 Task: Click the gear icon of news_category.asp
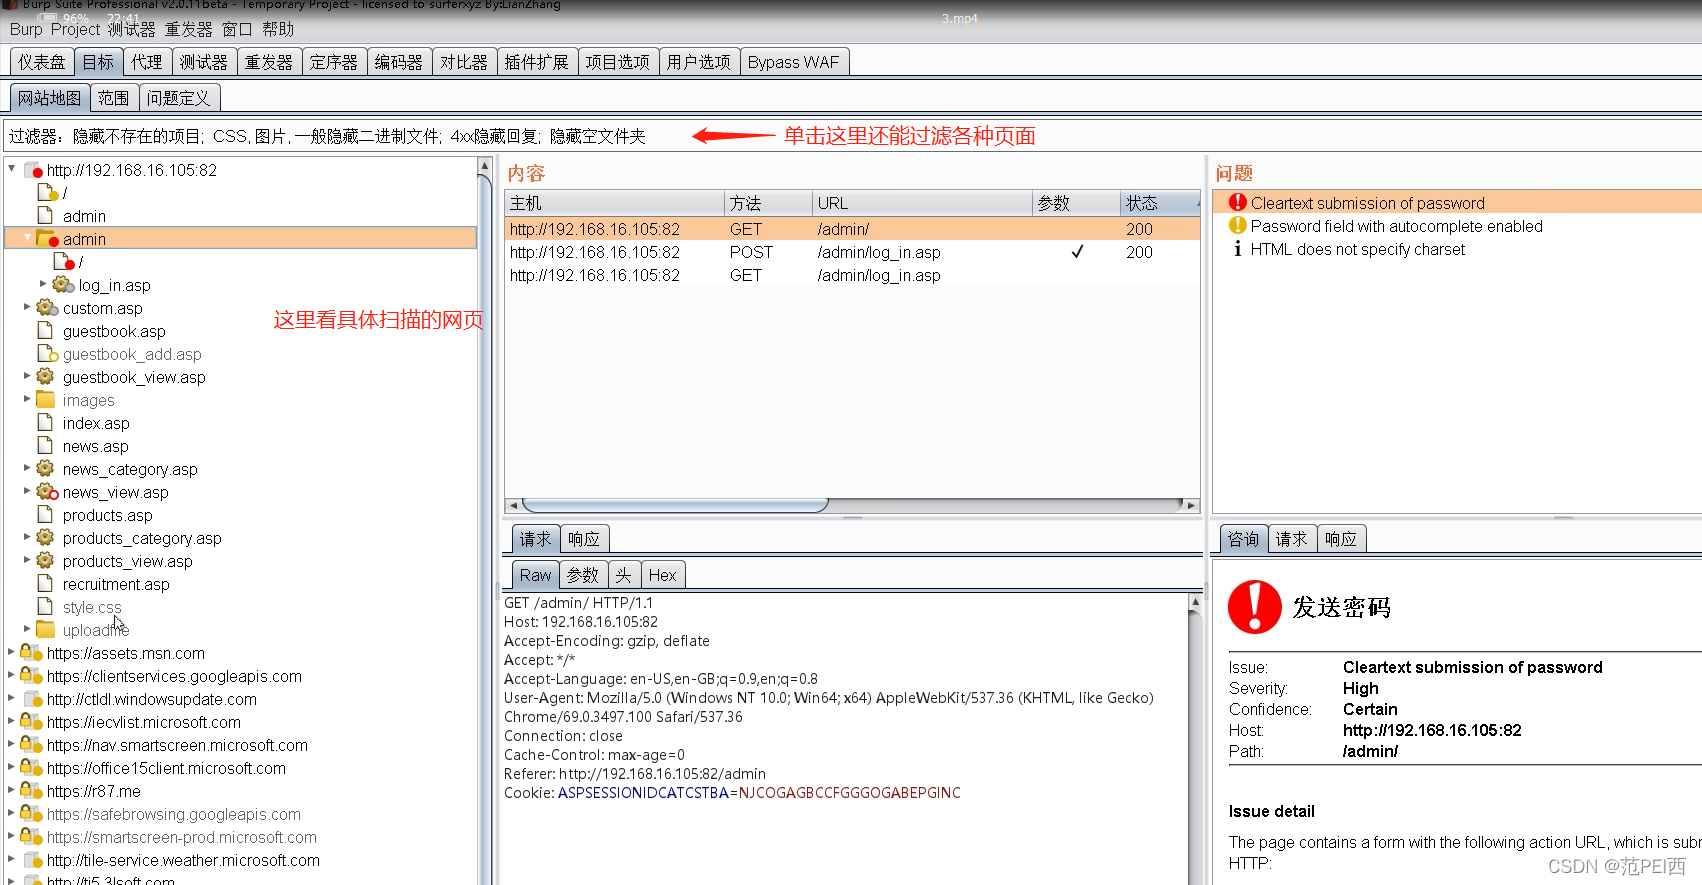[45, 468]
